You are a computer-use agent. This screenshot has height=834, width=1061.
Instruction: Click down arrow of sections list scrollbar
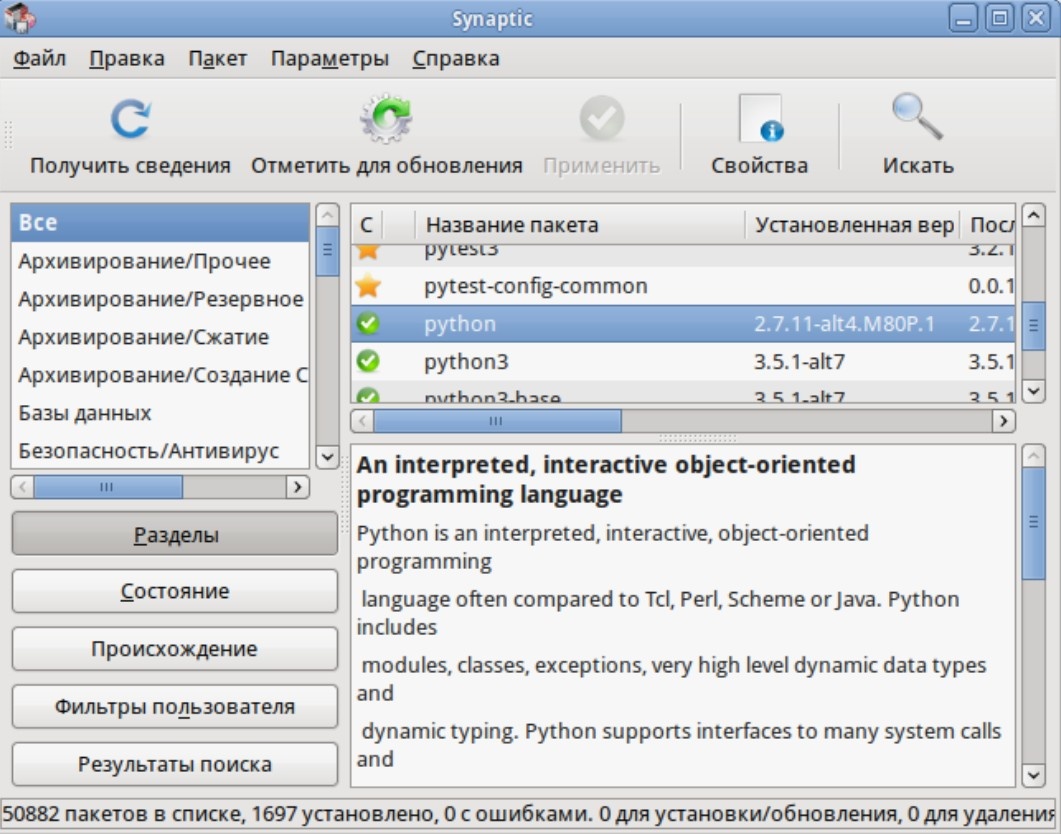pyautogui.click(x=328, y=457)
